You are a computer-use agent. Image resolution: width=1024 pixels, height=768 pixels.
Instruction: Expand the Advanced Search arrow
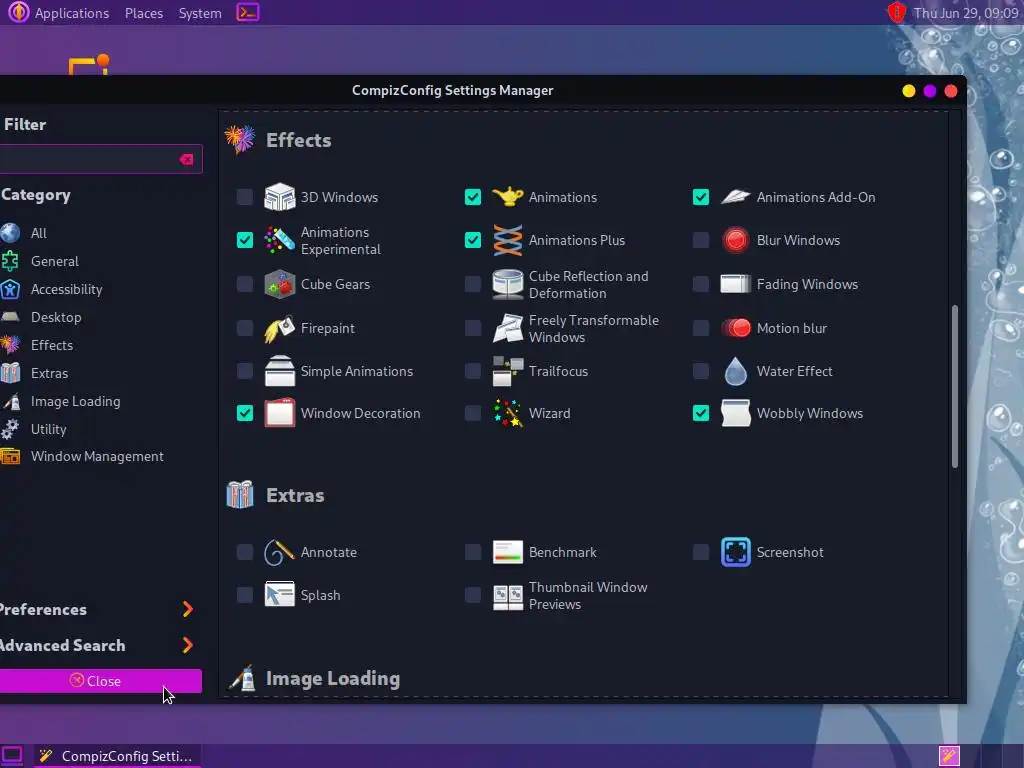pyautogui.click(x=187, y=645)
